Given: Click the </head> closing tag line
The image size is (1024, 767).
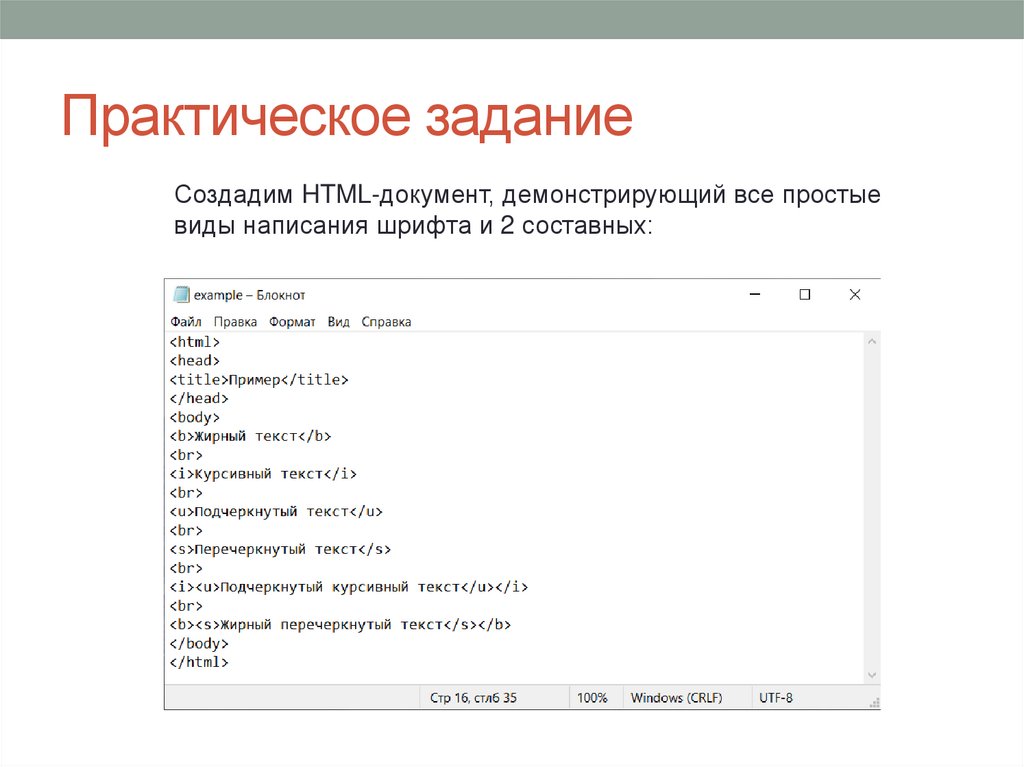Looking at the screenshot, I should click(x=199, y=399).
